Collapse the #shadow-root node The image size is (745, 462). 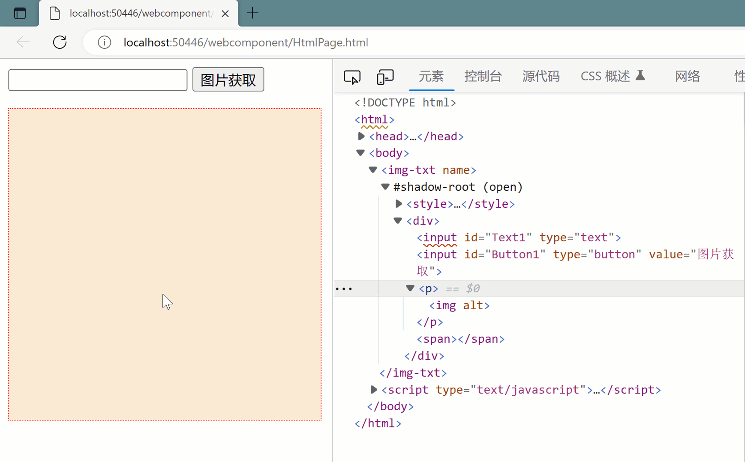click(385, 187)
